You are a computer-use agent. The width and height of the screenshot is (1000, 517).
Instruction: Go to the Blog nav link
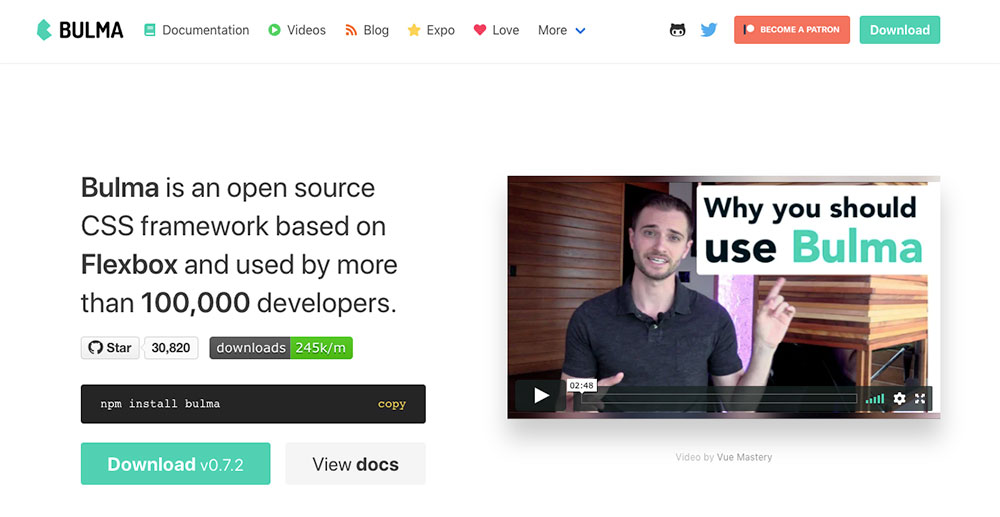click(x=367, y=30)
